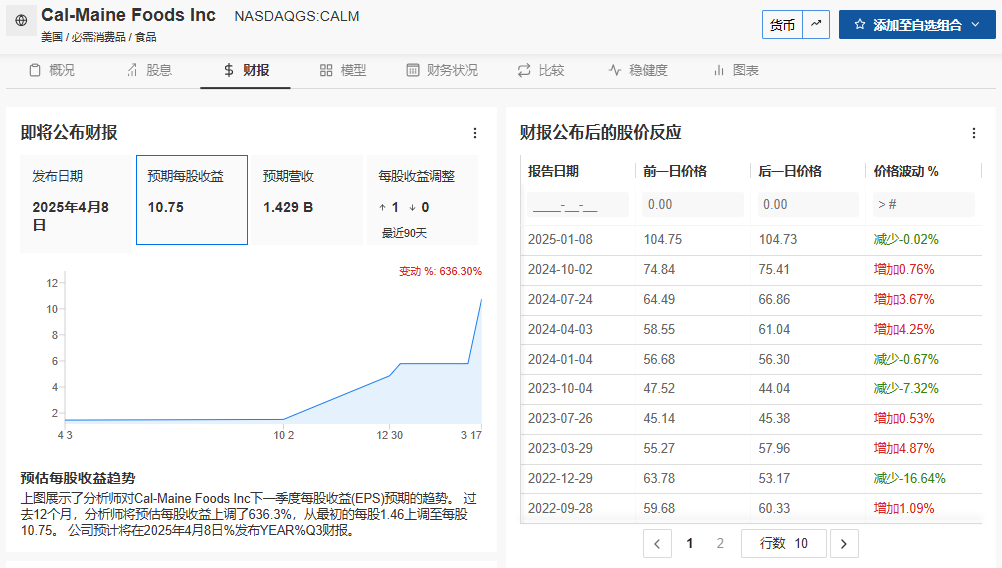1002x568 pixels.
Task: Open the 比较 comparison tab
Action: tap(541, 70)
